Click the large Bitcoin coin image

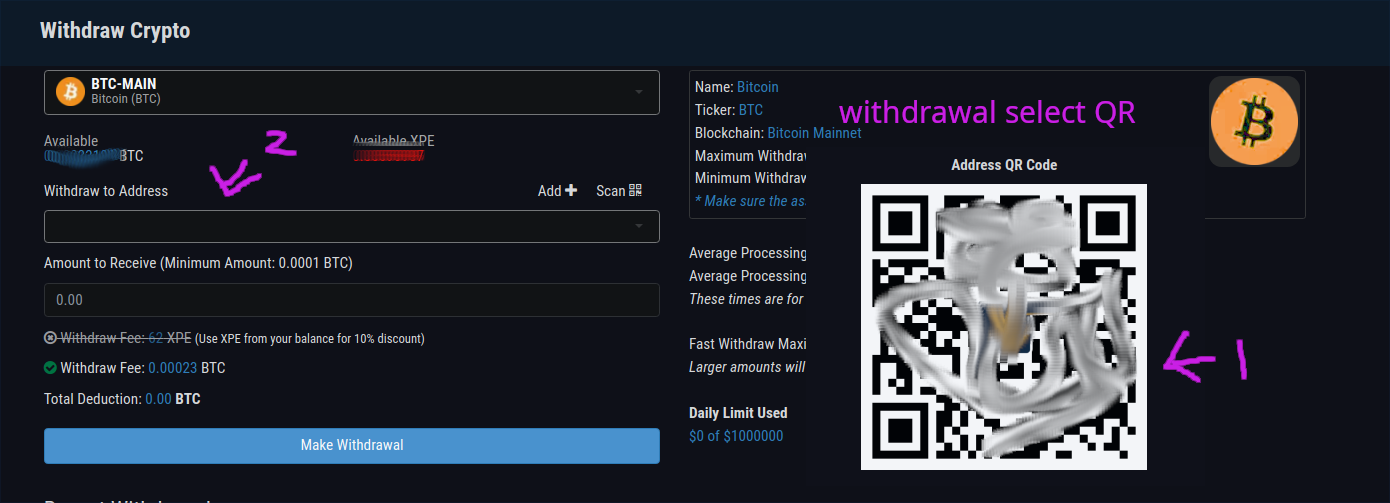point(1254,121)
